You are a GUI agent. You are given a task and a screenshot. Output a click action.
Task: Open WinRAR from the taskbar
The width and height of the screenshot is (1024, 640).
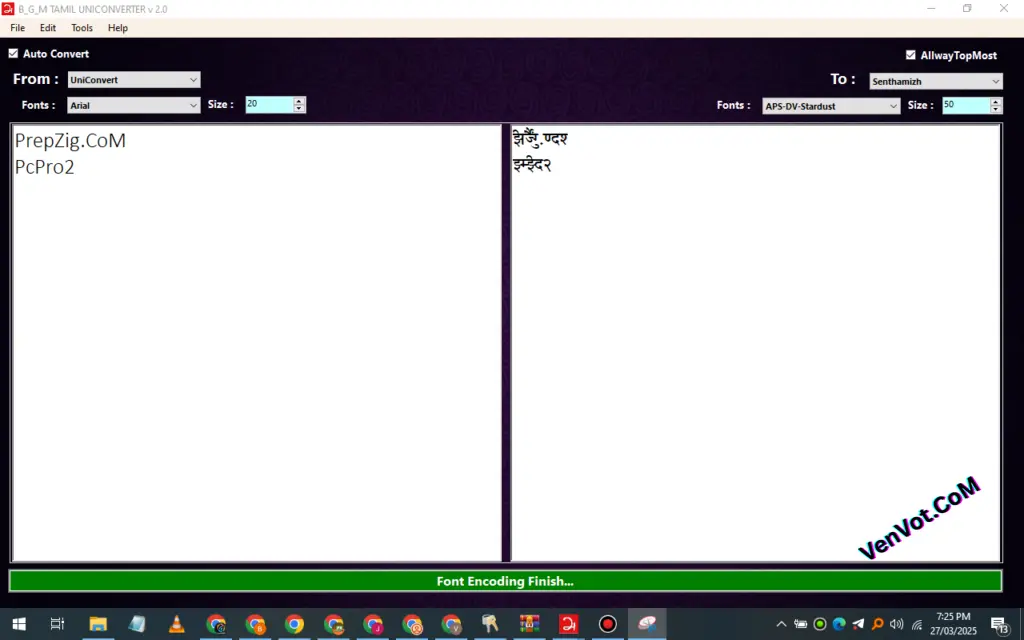[530, 624]
